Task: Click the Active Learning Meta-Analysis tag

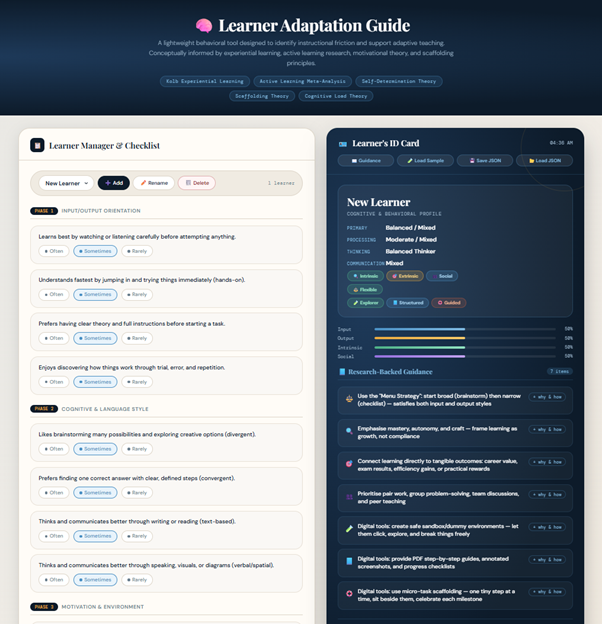Action: click(x=302, y=81)
